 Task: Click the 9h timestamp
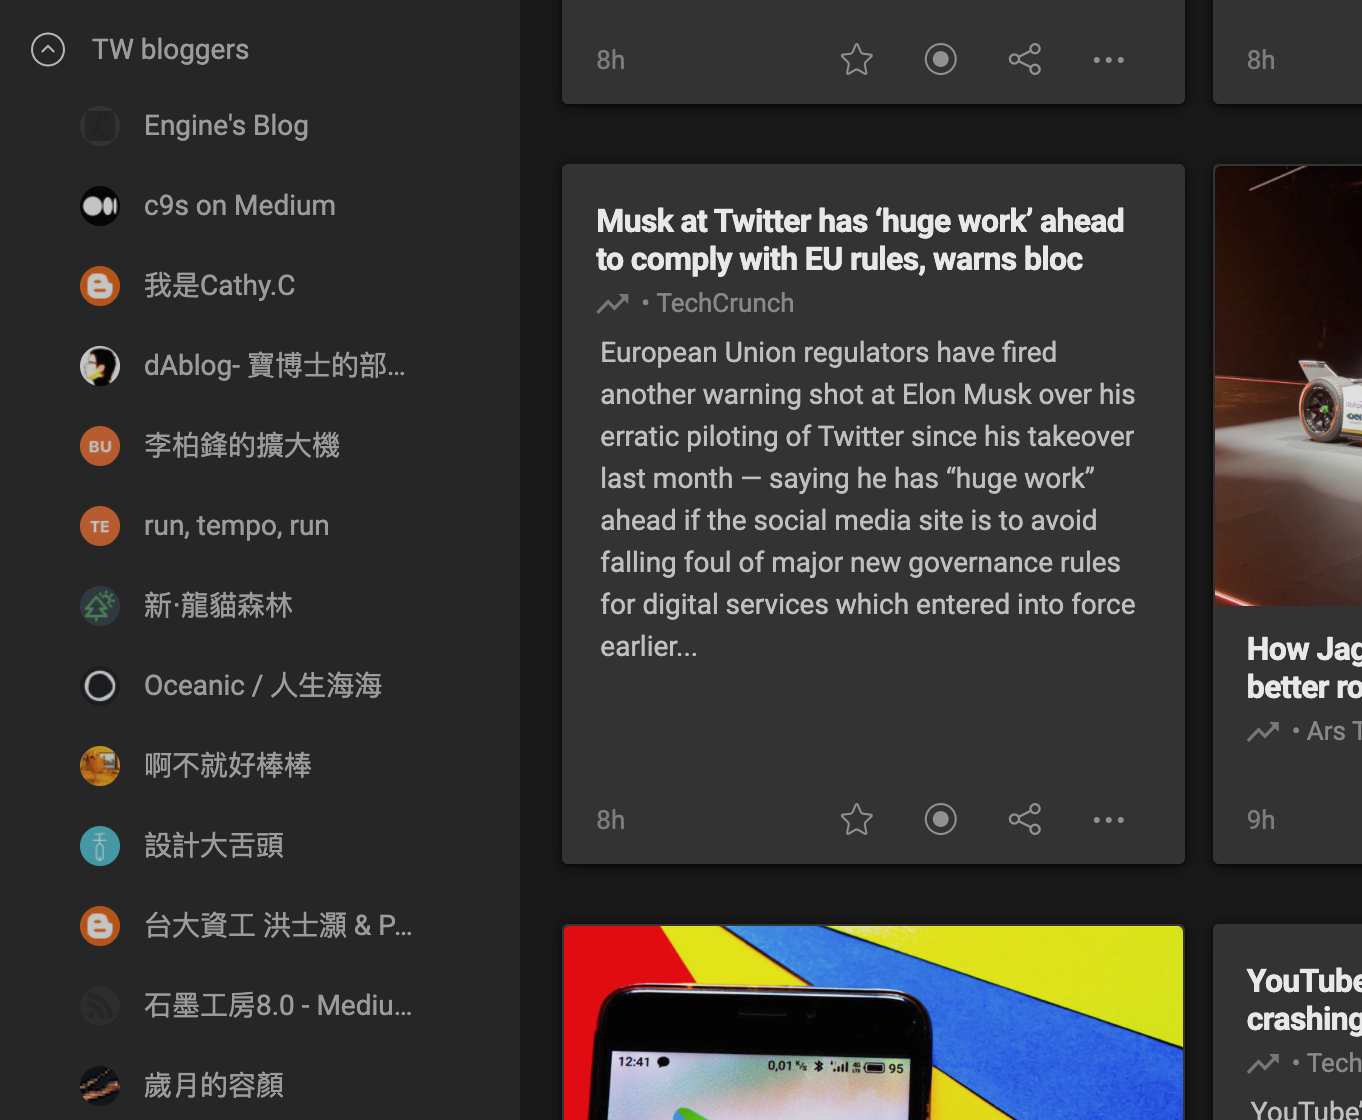tap(1260, 820)
